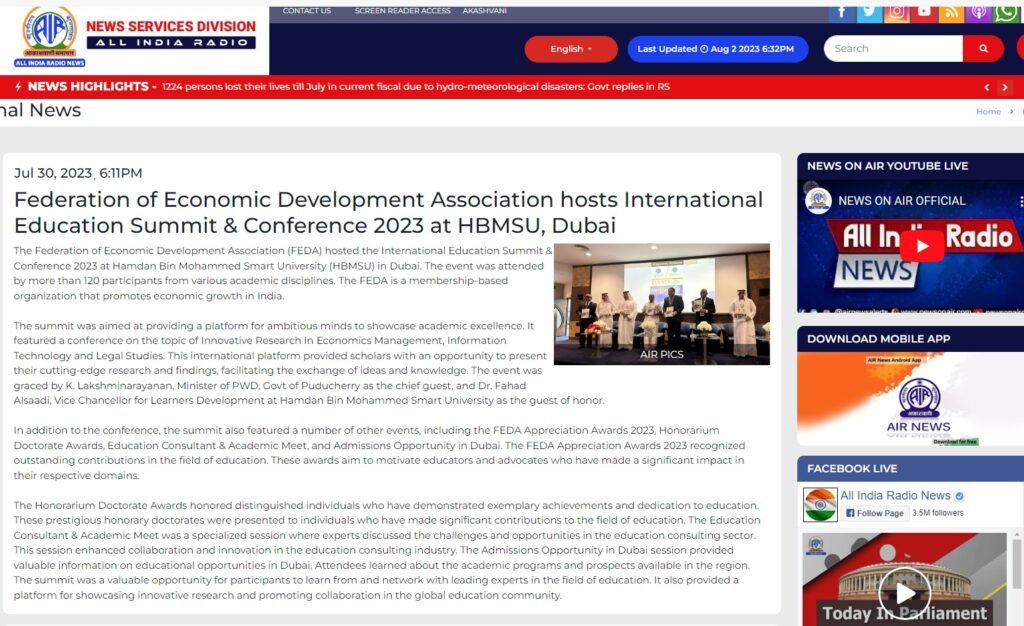Play the All India Radio YouTube video
This screenshot has width=1024, height=626.
(921, 246)
